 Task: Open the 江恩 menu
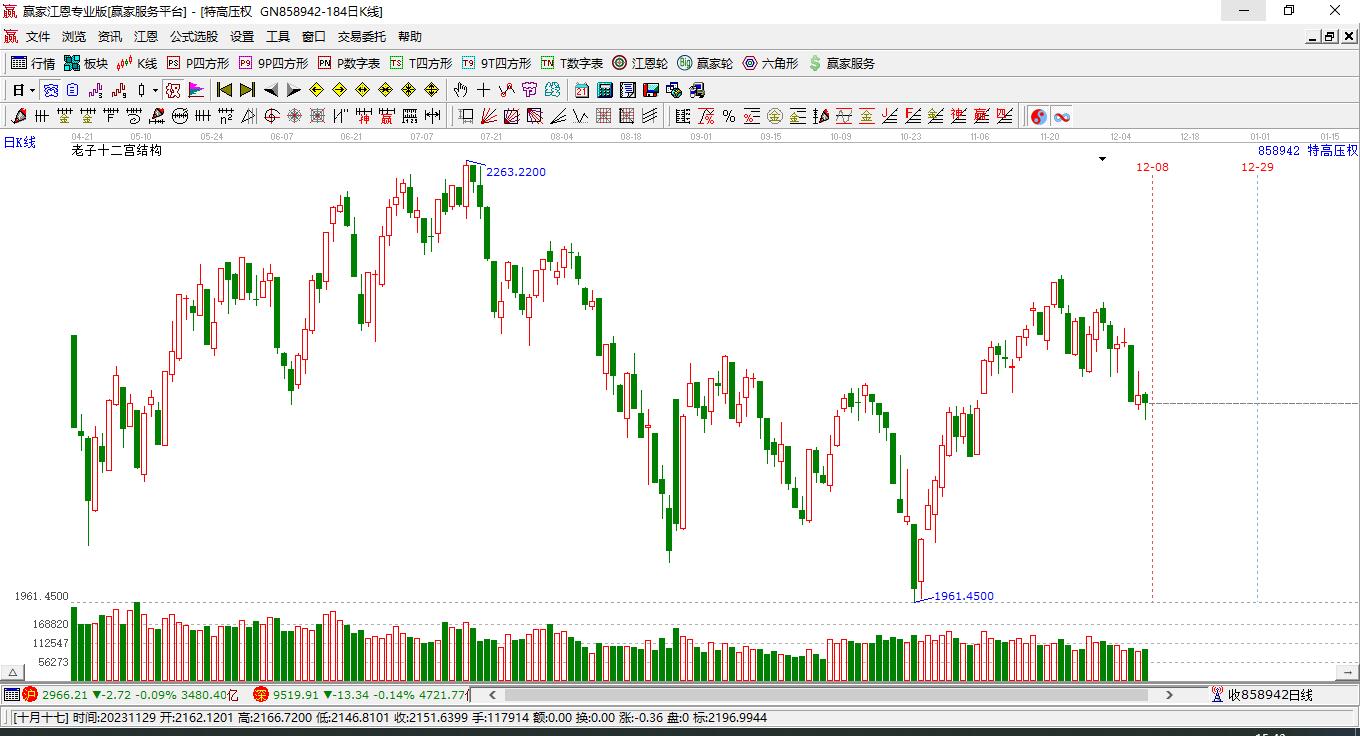pos(146,37)
